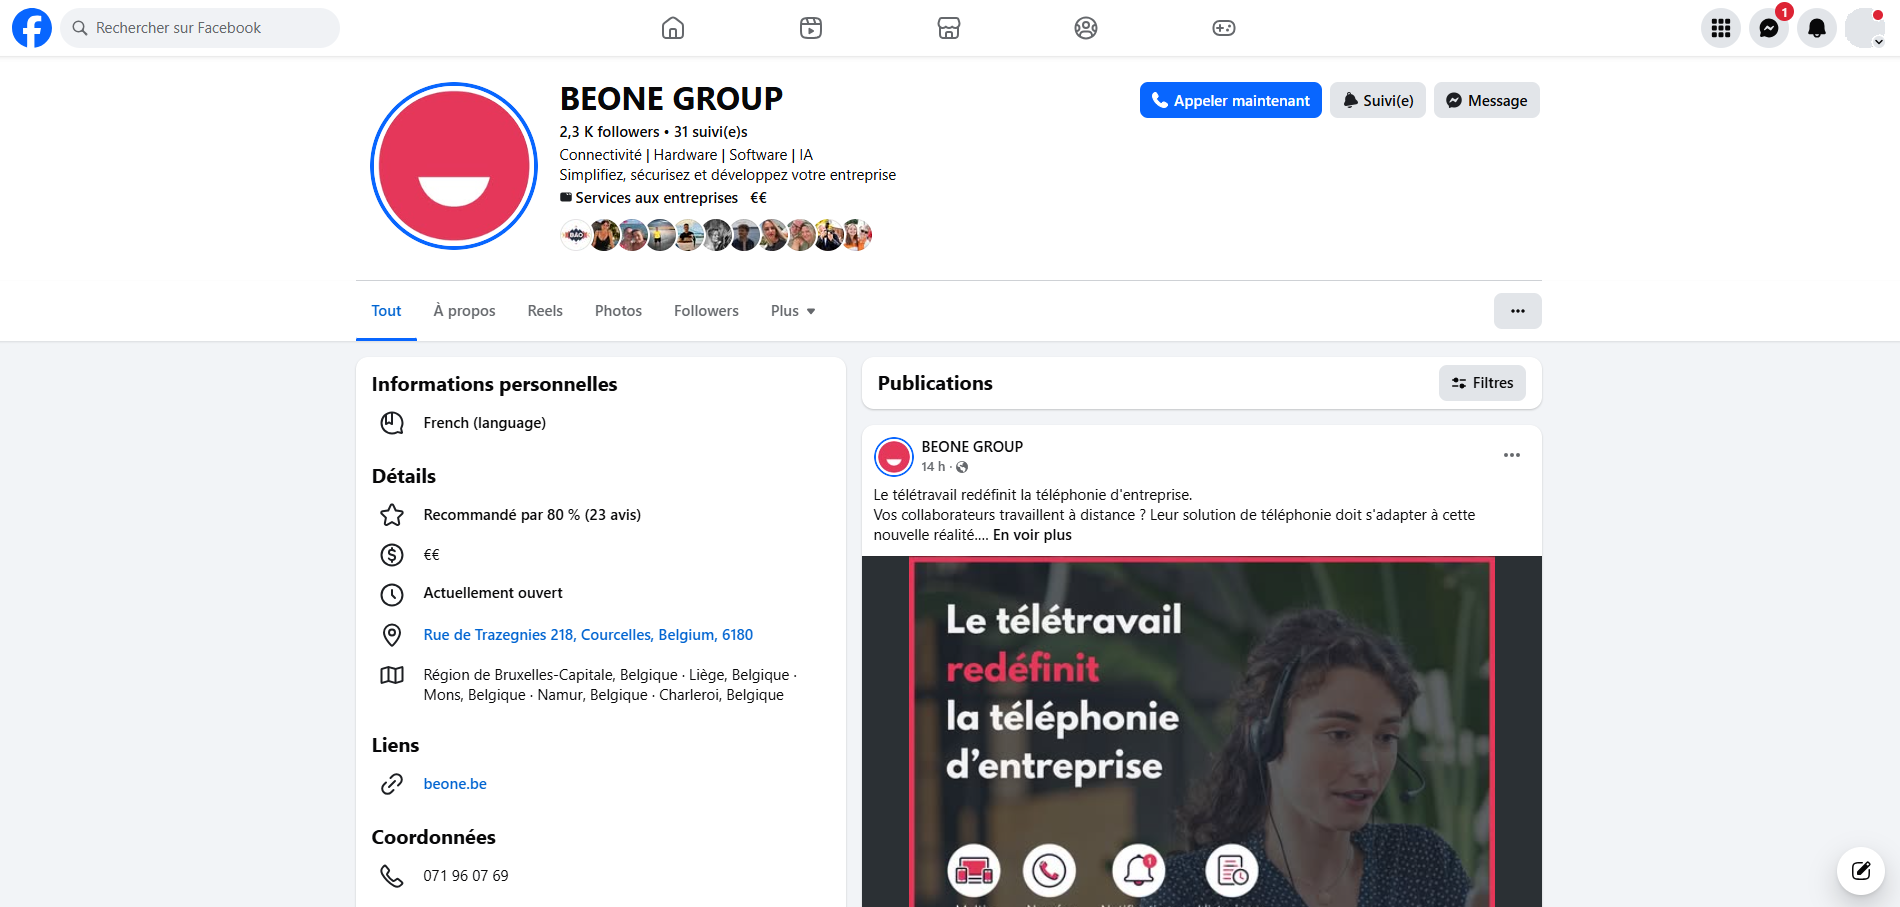Screen dimensions: 1900x907
Task: Click Actuellement ouvert status
Action: tap(493, 593)
